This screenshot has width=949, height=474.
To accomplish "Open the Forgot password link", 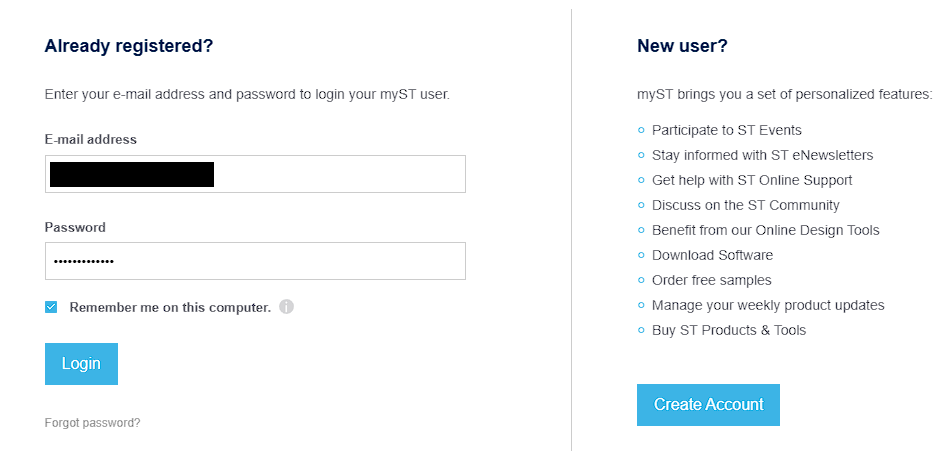I will [92, 423].
